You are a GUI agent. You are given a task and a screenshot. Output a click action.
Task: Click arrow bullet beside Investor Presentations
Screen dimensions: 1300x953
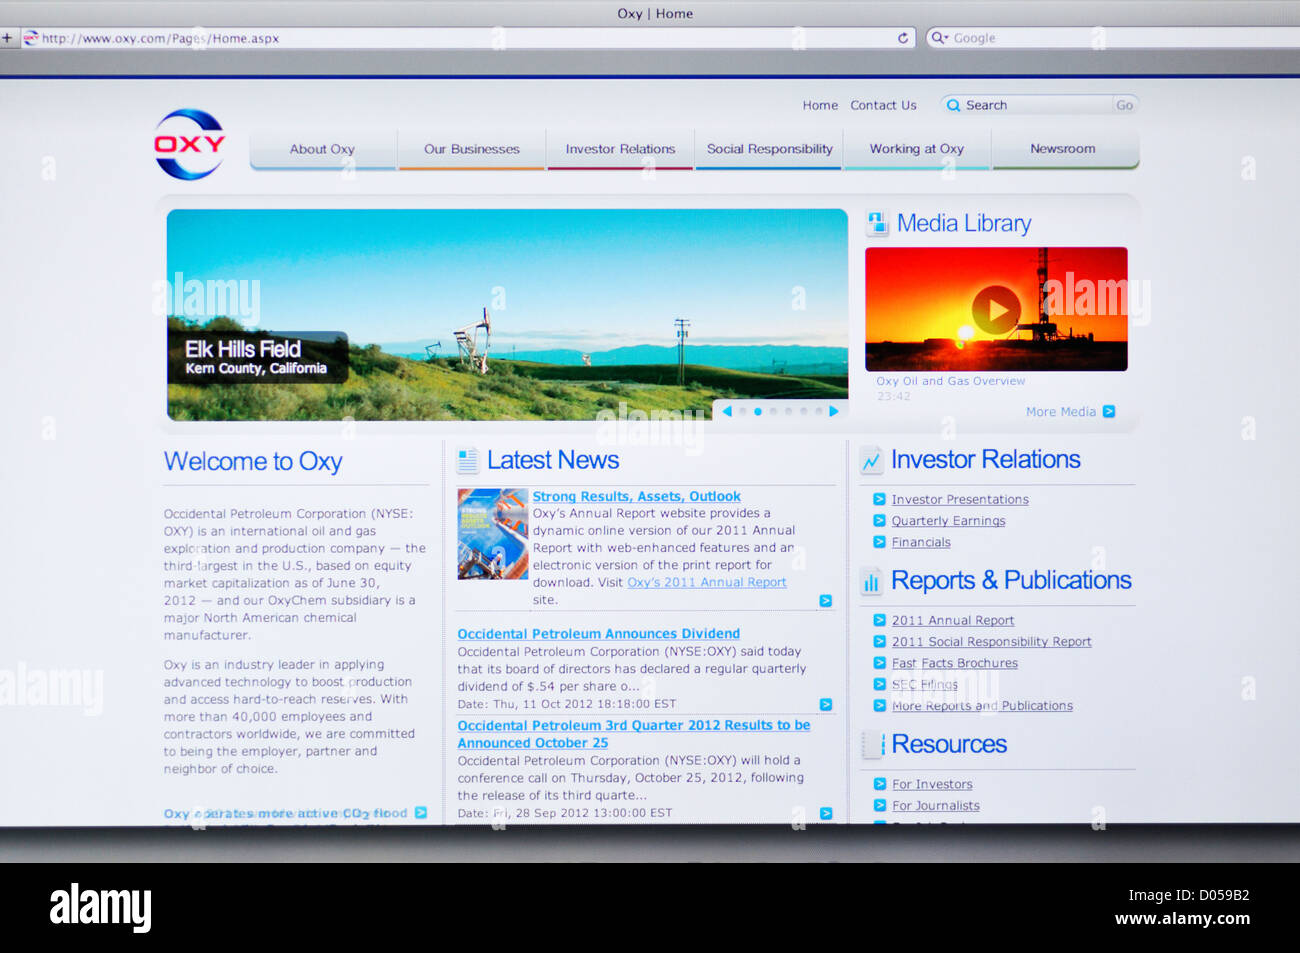coord(879,499)
